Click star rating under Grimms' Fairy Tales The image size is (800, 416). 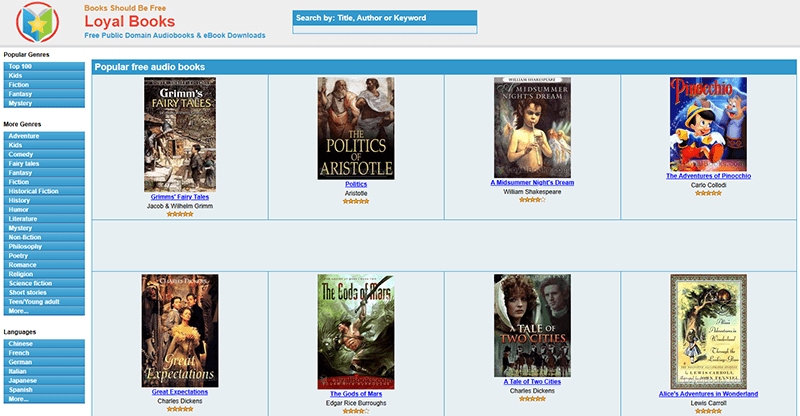tap(180, 214)
